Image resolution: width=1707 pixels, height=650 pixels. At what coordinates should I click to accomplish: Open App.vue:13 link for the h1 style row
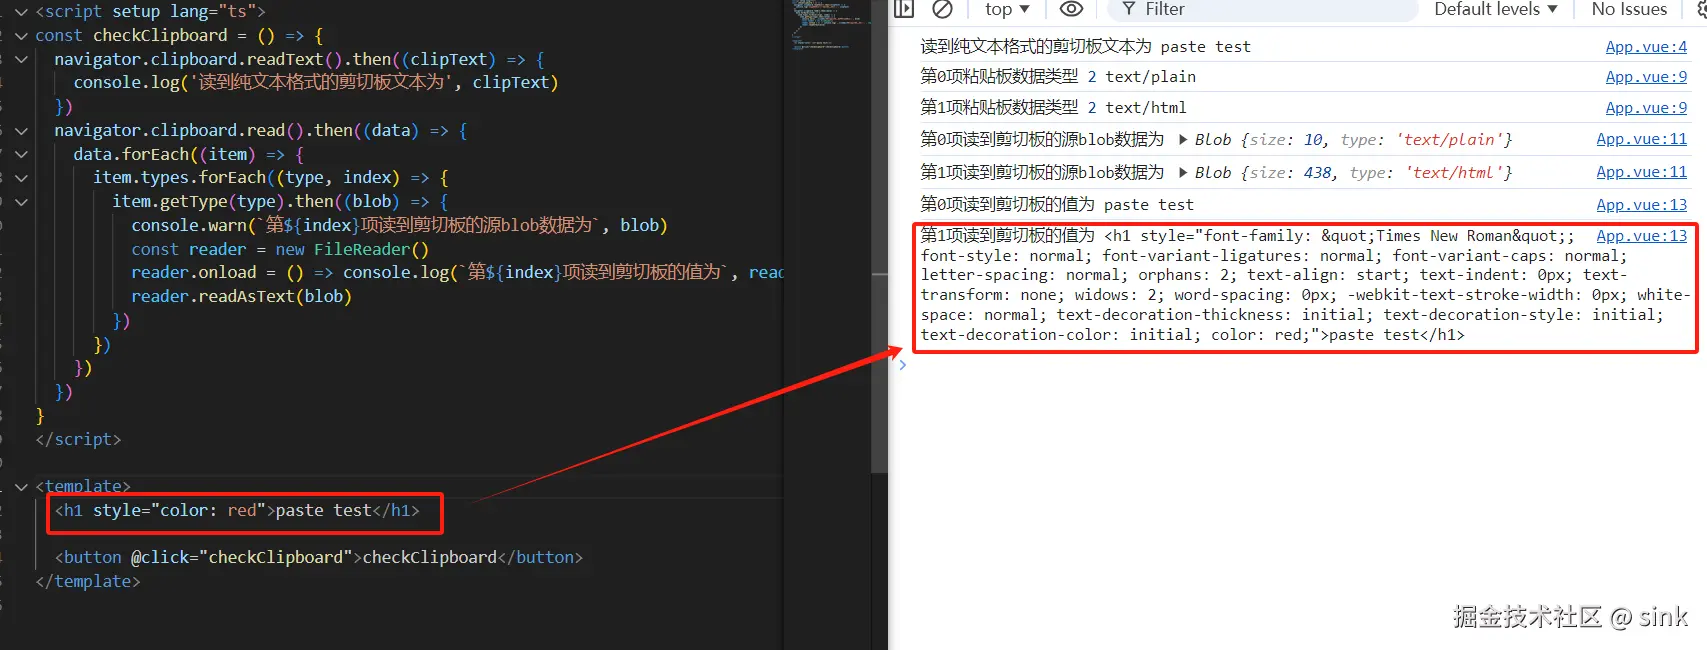(1641, 236)
